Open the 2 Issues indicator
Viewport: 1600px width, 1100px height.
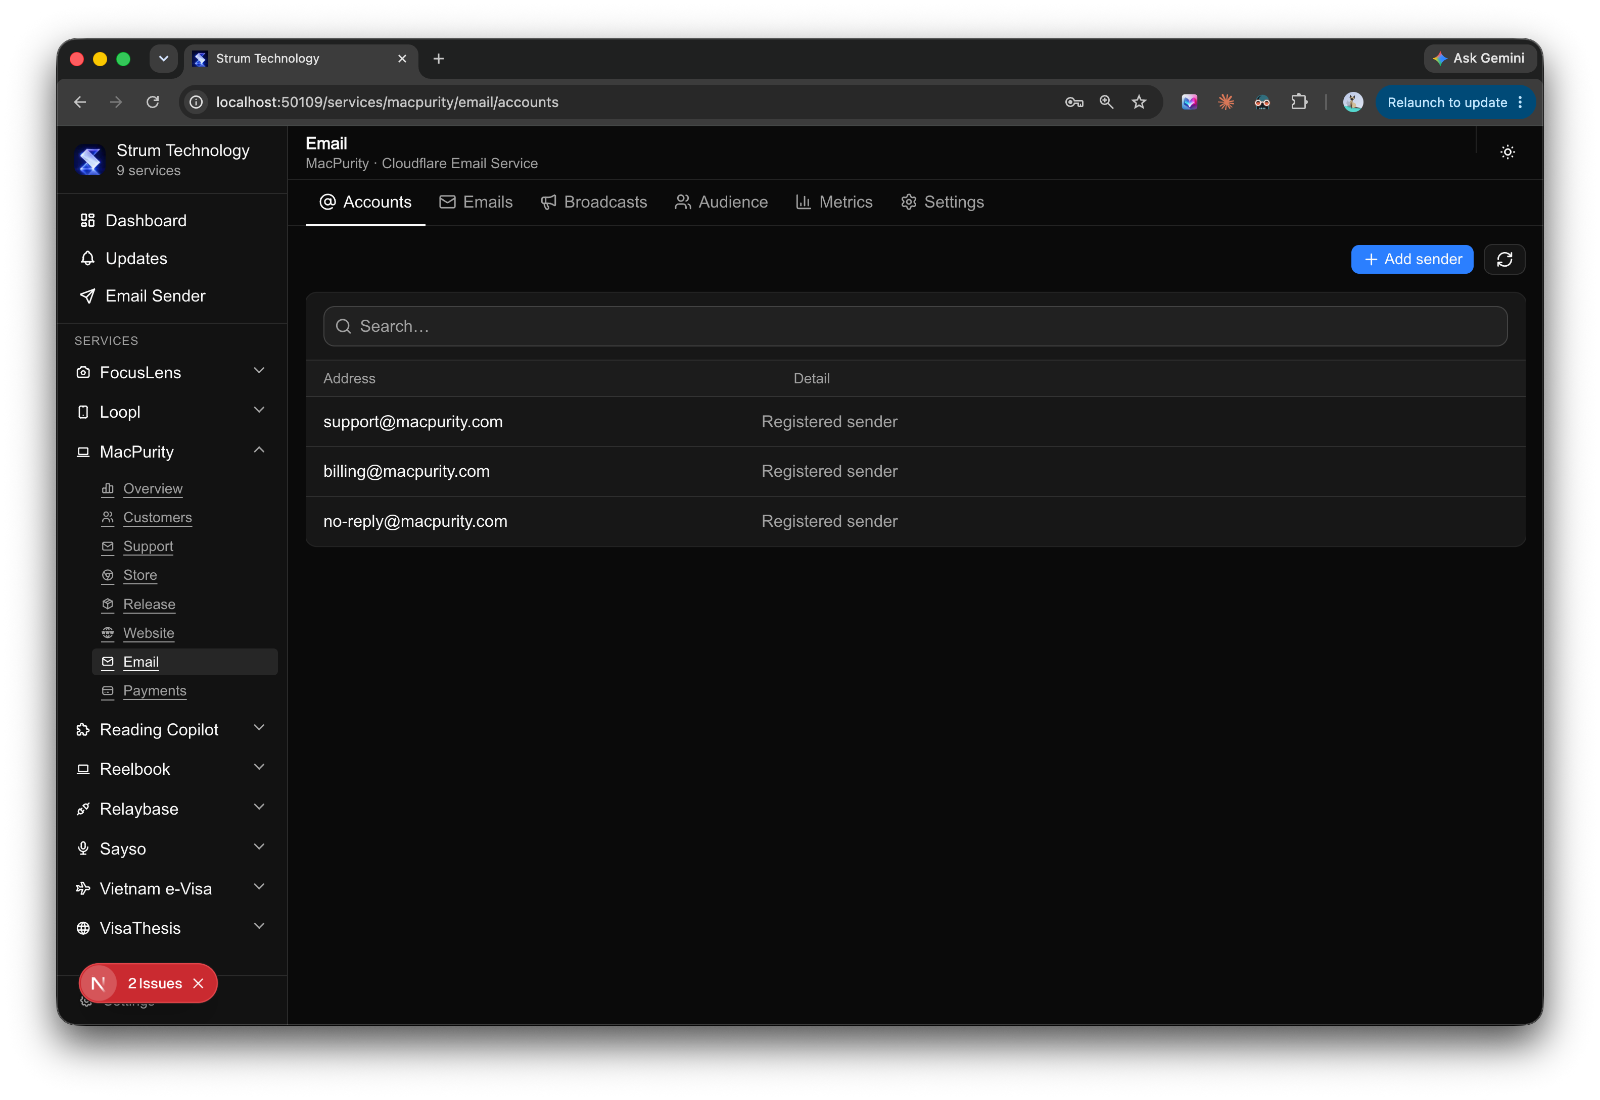(x=155, y=984)
